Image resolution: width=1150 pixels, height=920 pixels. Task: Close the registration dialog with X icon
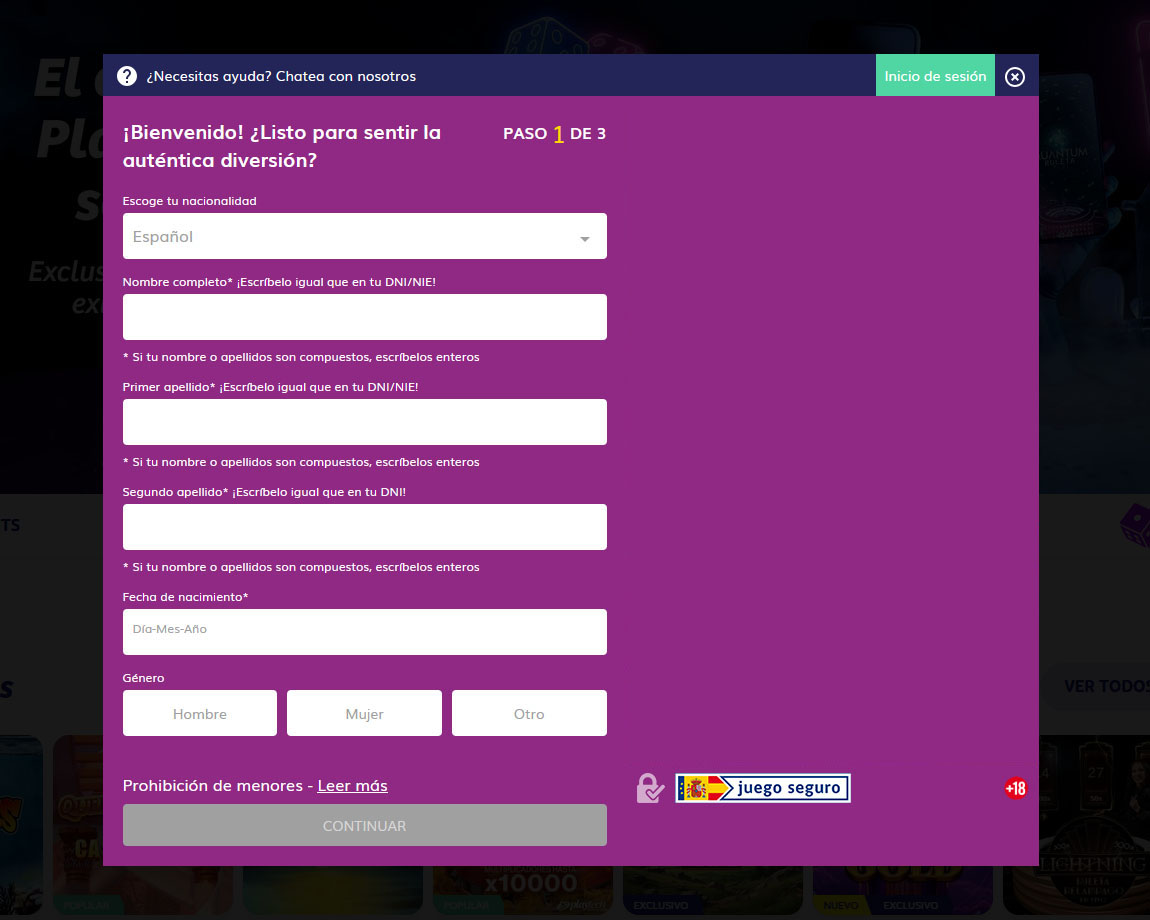click(1015, 77)
